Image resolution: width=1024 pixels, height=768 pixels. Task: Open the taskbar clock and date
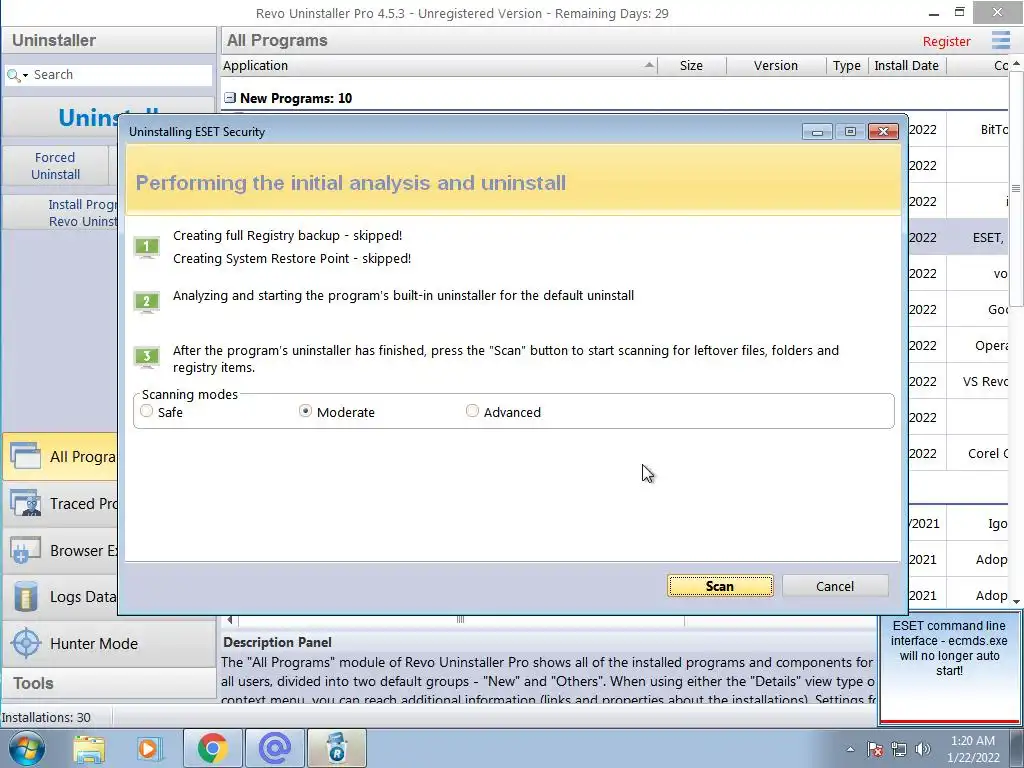pyautogui.click(x=973, y=749)
